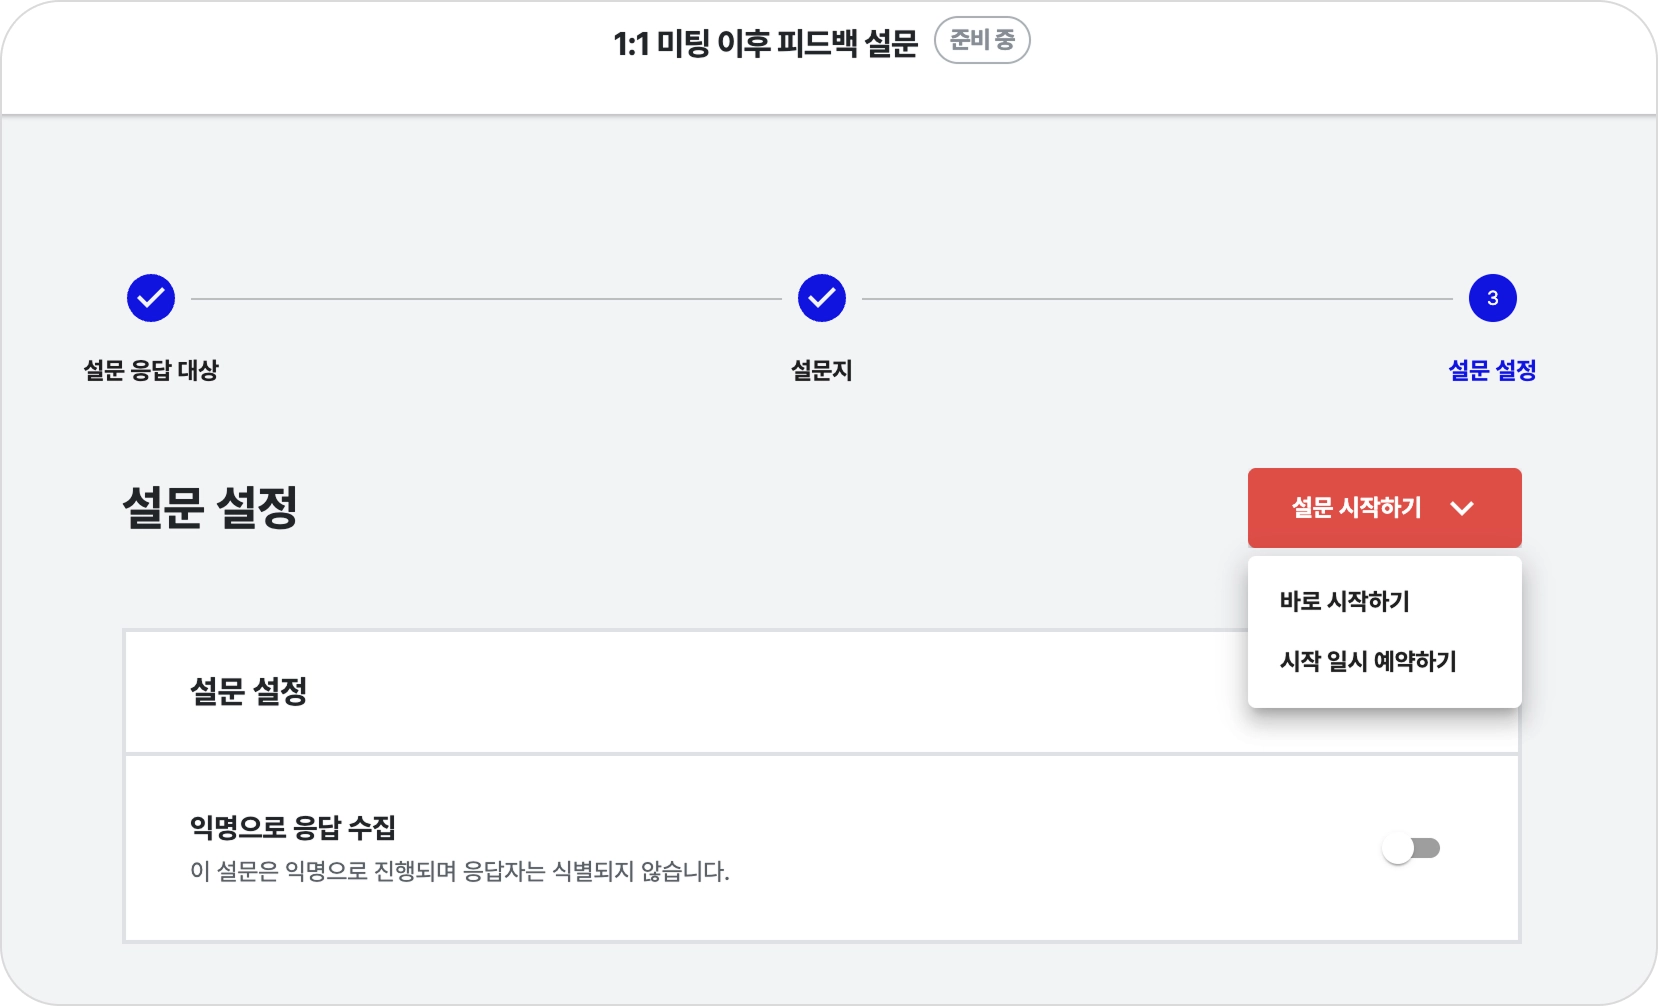Screen dimensions: 1658x1006
Task: Click the progress line between steps one and two
Action: (486, 298)
